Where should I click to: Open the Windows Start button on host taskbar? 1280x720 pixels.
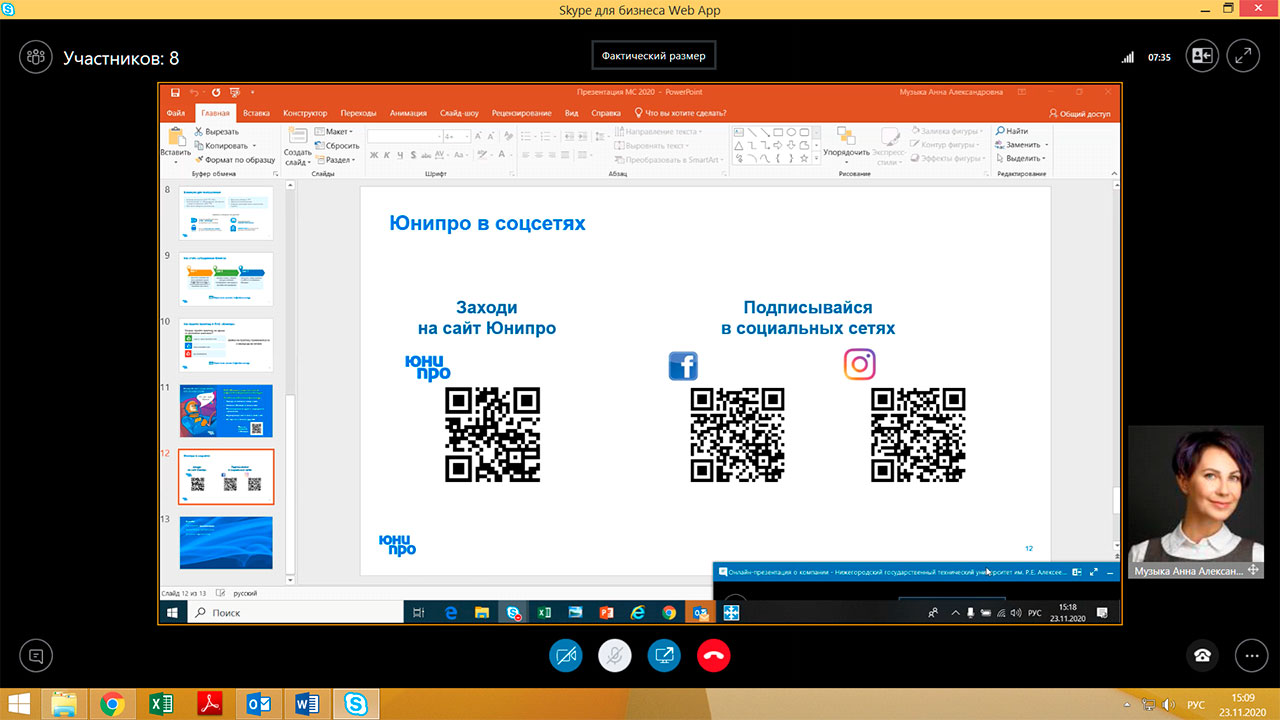pyautogui.click(x=18, y=704)
